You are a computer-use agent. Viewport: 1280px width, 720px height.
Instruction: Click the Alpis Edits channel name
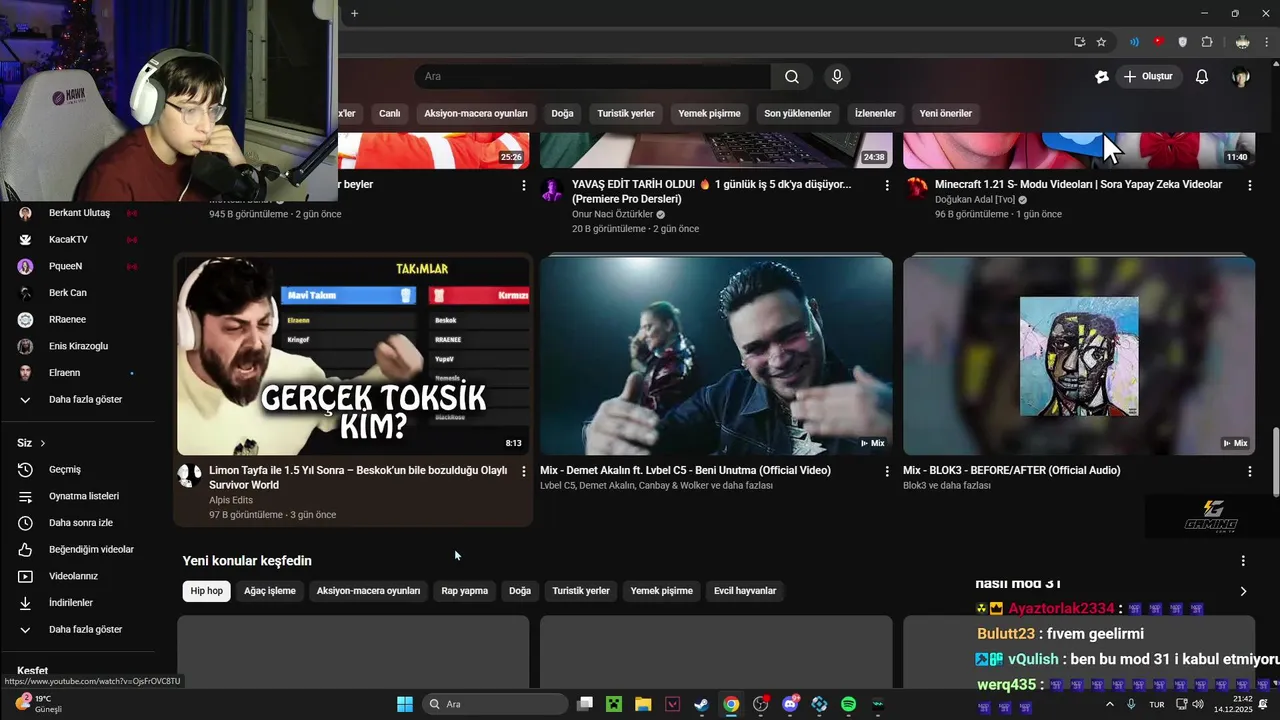(x=231, y=500)
